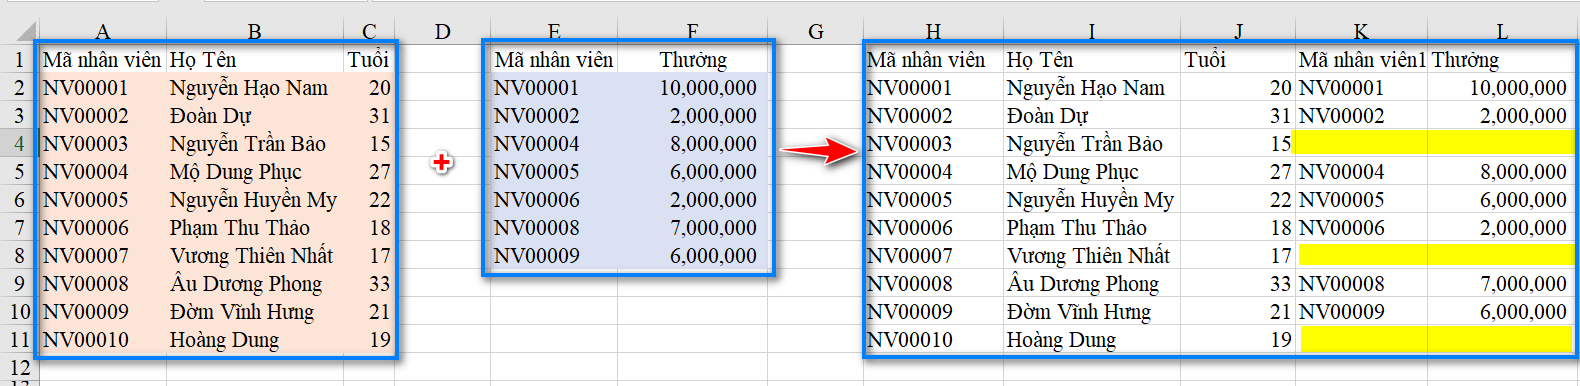Click NV00007 in column A
Viewport: 1580px width, 386px height.
[85, 256]
